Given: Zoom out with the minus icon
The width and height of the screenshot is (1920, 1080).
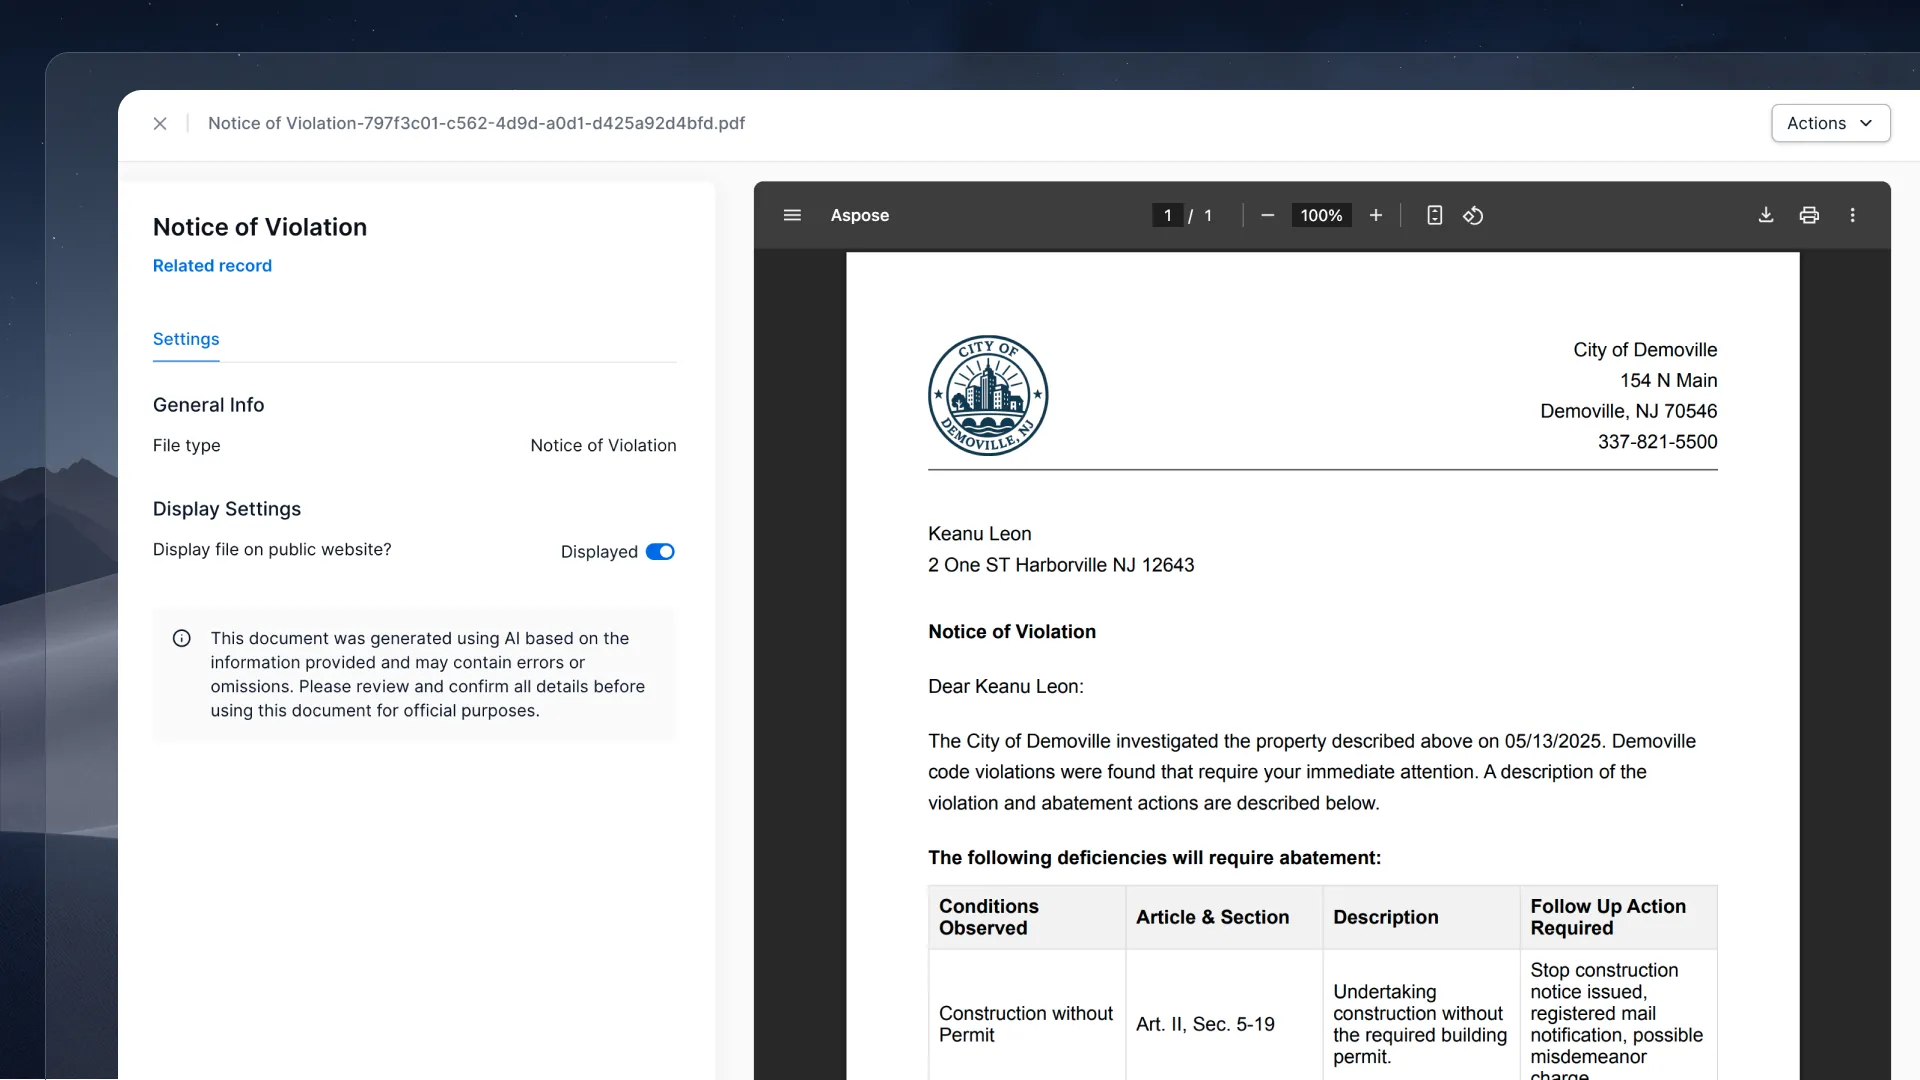Looking at the screenshot, I should coord(1267,215).
